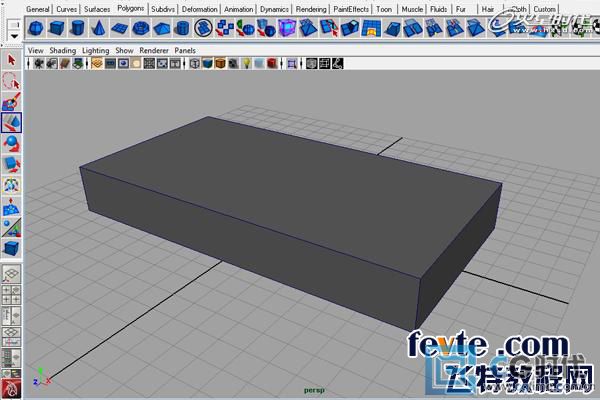
Task: Switch to the Fluids shelf tab
Action: pos(439,9)
